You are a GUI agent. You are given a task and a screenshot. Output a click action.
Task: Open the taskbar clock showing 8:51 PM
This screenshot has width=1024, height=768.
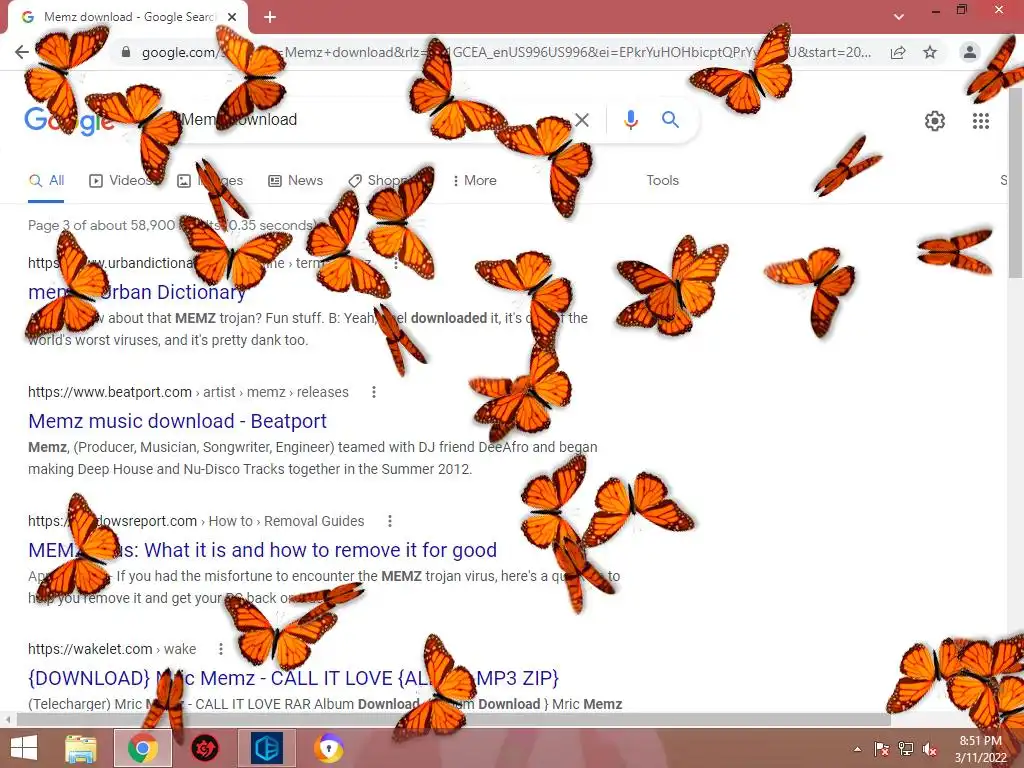pyautogui.click(x=980, y=749)
